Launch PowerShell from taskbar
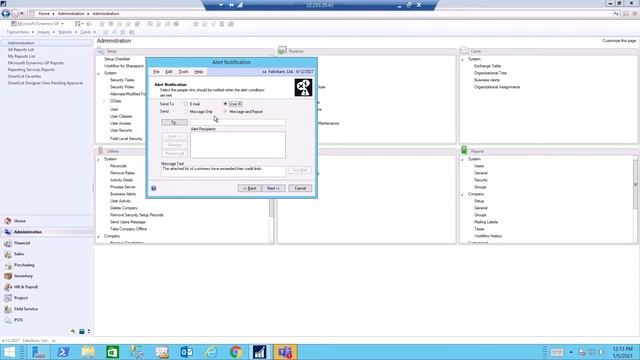The height and width of the screenshot is (360, 640). pos(63,352)
